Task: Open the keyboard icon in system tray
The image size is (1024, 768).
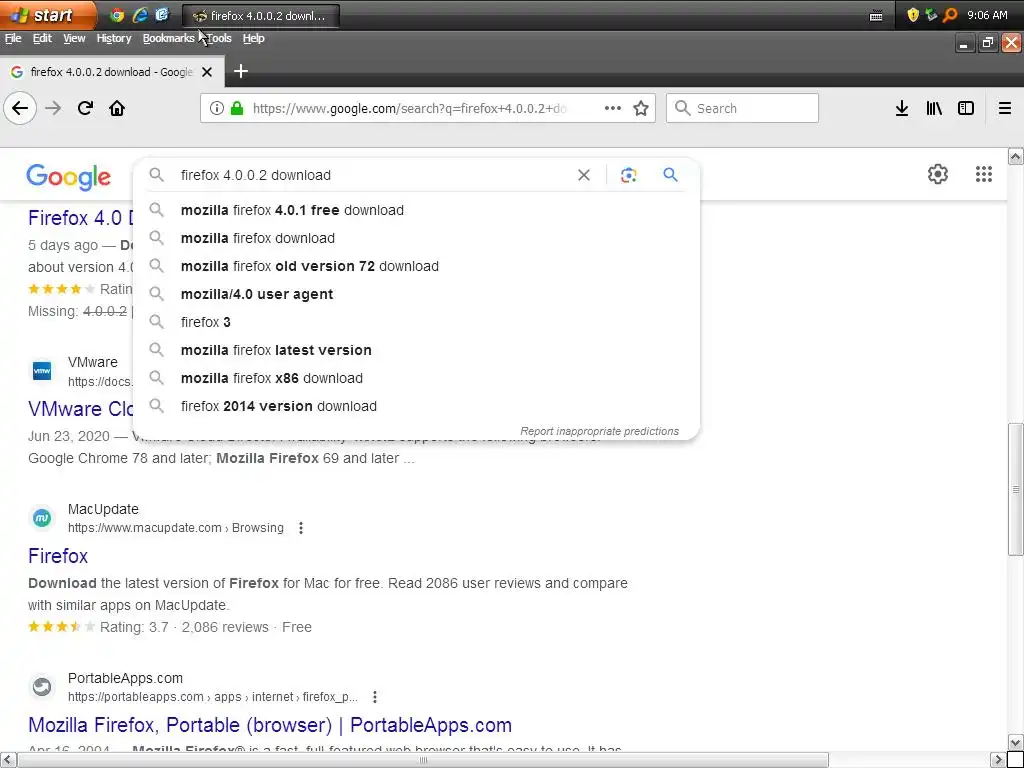Action: [x=876, y=16]
